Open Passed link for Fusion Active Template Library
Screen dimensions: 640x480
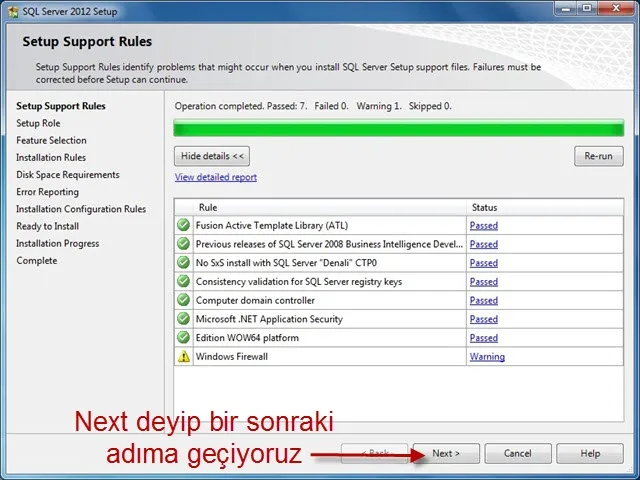click(484, 225)
